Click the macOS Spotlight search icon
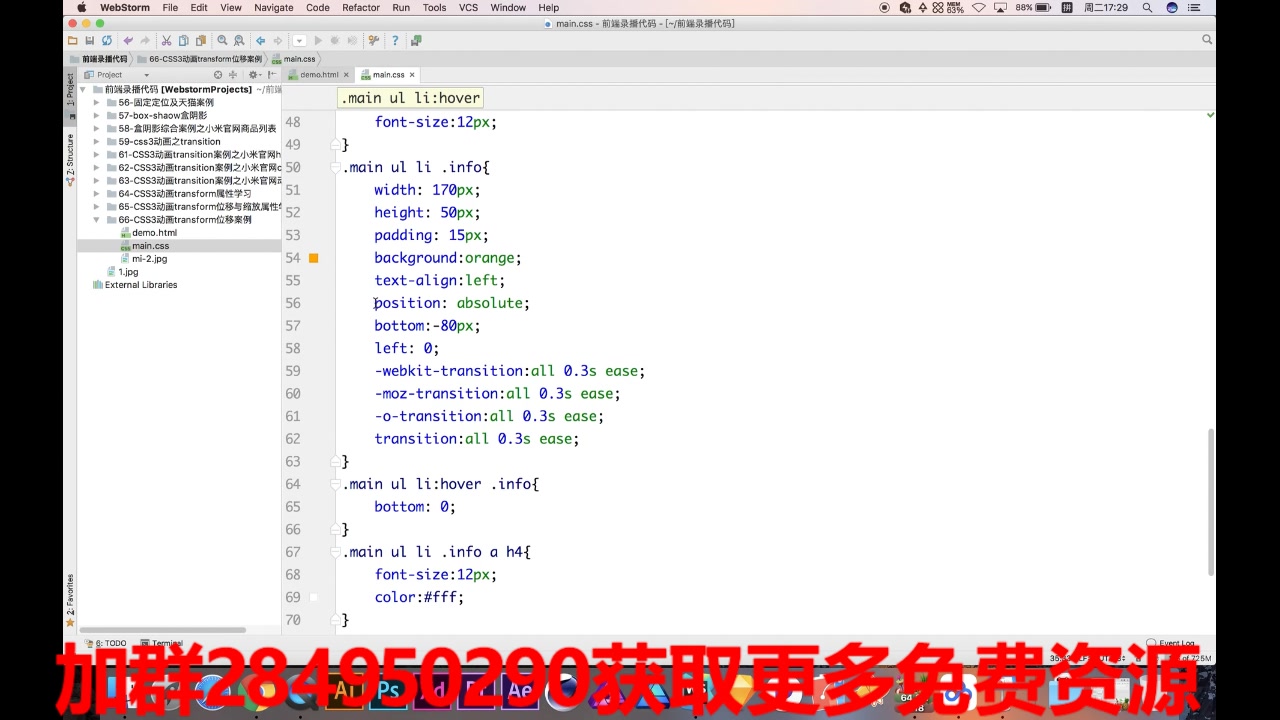This screenshot has width=1280, height=720. point(1147,7)
